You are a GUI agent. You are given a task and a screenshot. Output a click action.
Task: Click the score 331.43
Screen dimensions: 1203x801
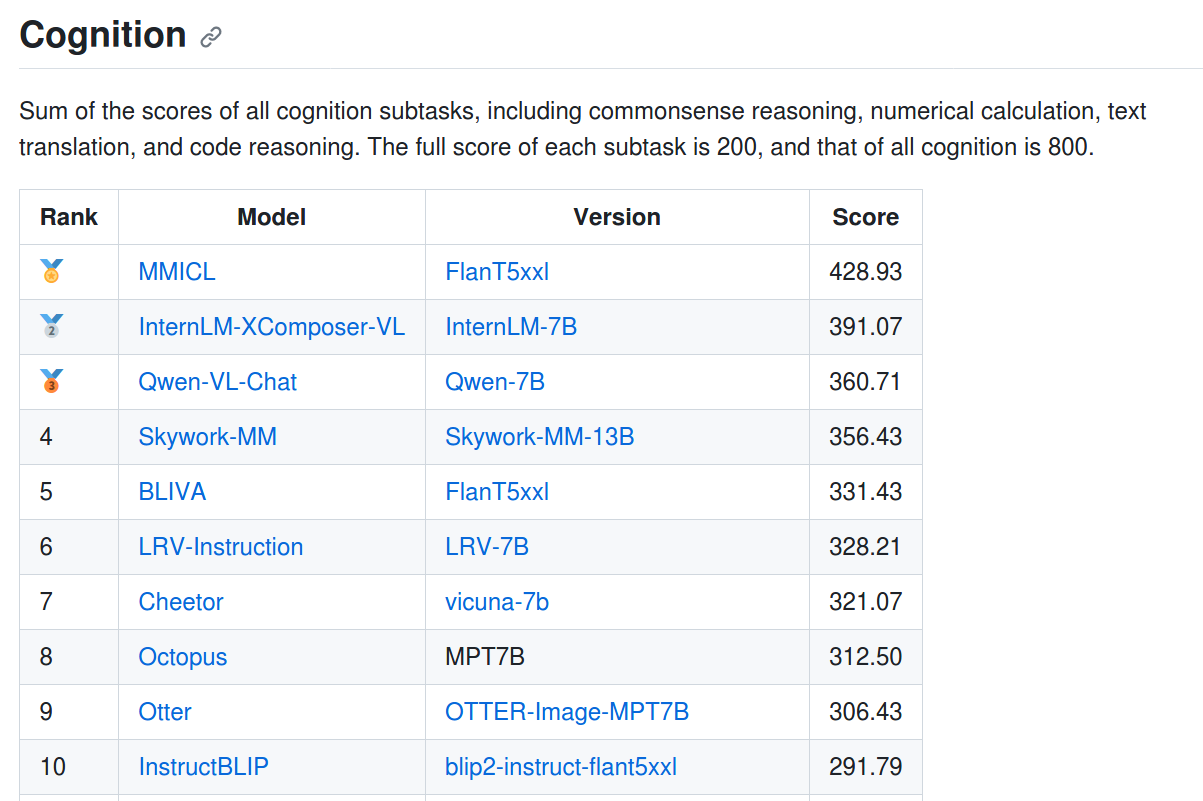tap(866, 492)
